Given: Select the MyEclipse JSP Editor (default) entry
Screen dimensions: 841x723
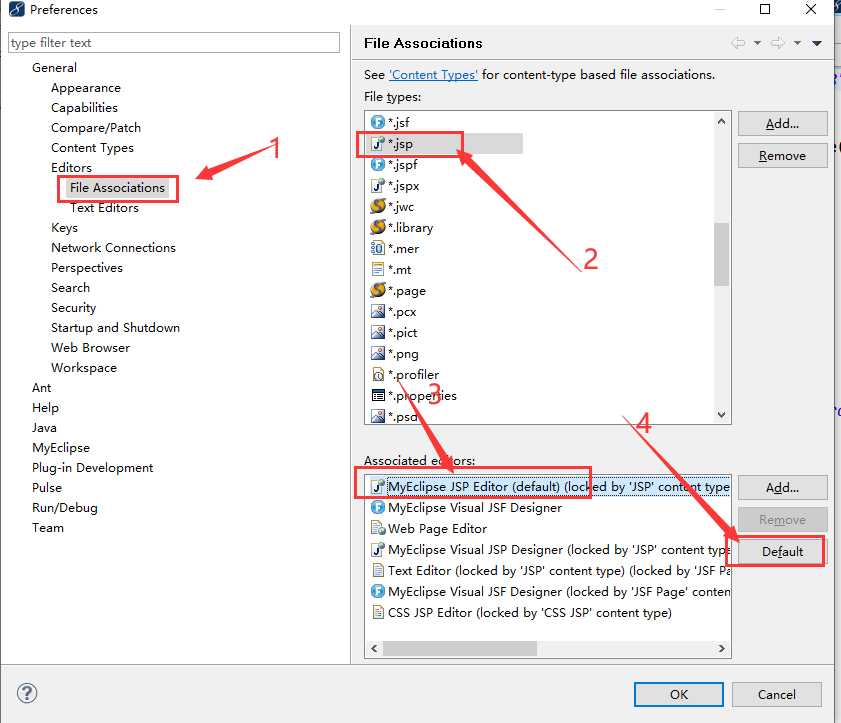Looking at the screenshot, I should 549,486.
